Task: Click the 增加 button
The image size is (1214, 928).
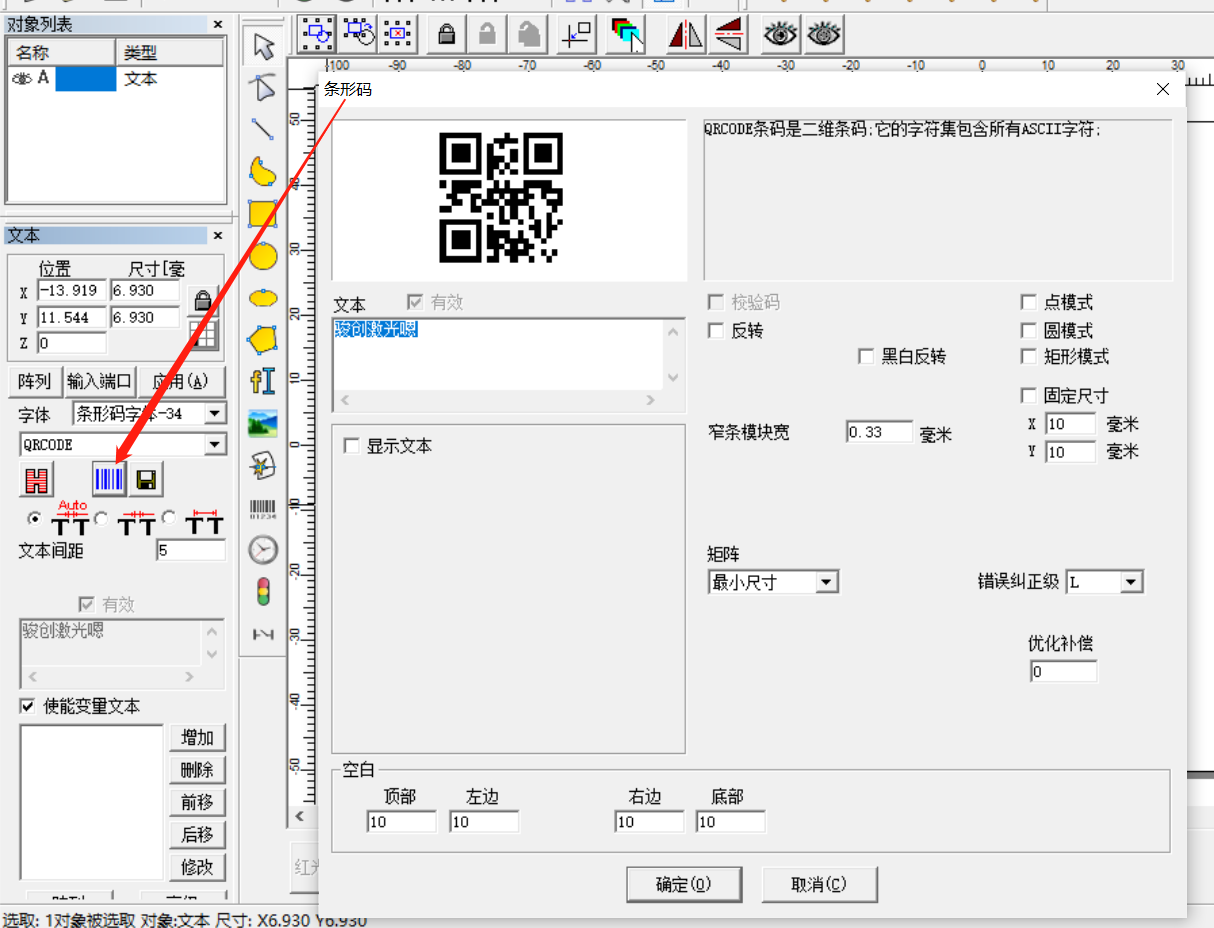Action: point(197,738)
